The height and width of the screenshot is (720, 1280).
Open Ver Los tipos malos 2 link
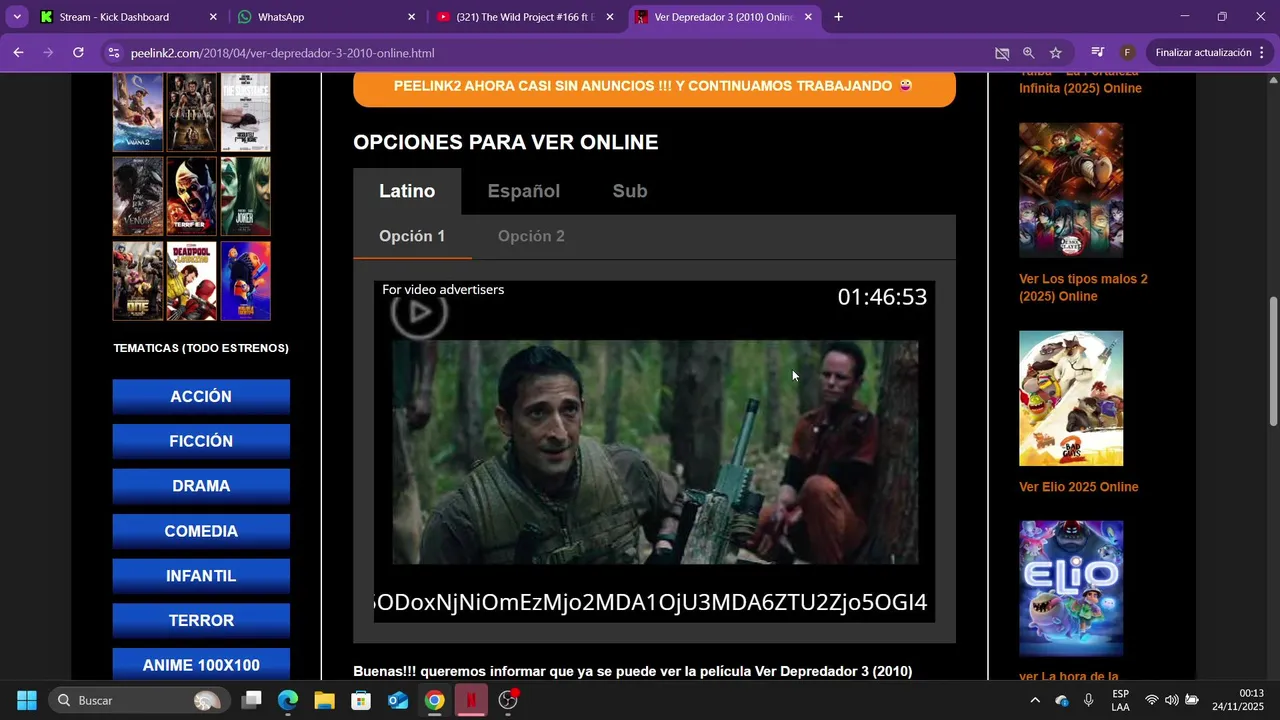coord(1083,288)
